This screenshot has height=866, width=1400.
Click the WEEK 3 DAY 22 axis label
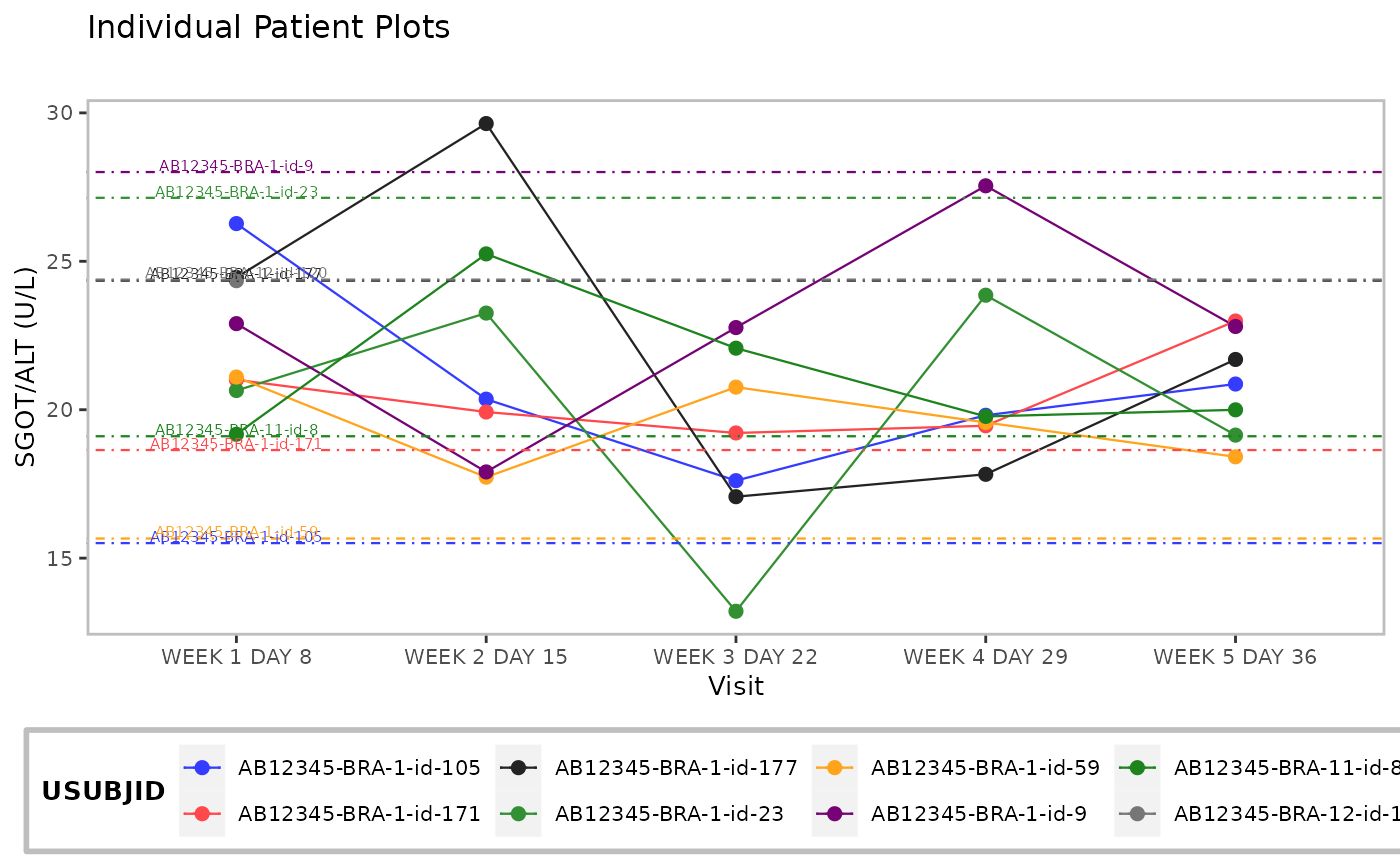[736, 657]
